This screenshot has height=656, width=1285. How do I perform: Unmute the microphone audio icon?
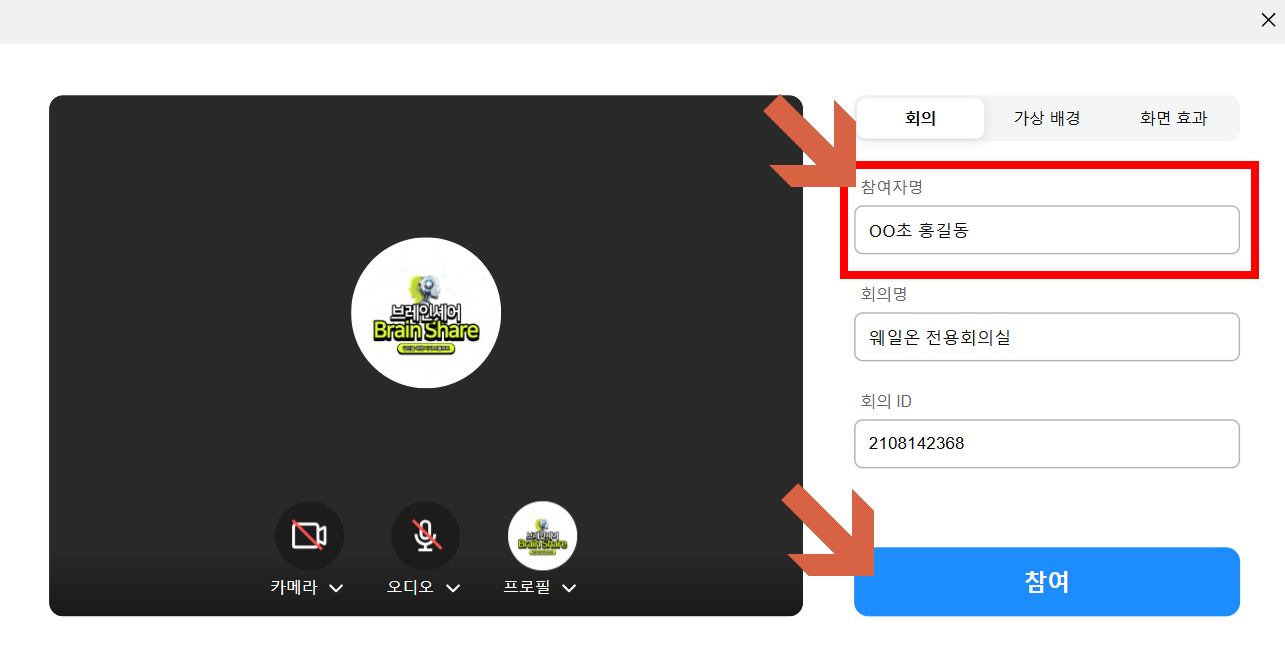(x=425, y=536)
